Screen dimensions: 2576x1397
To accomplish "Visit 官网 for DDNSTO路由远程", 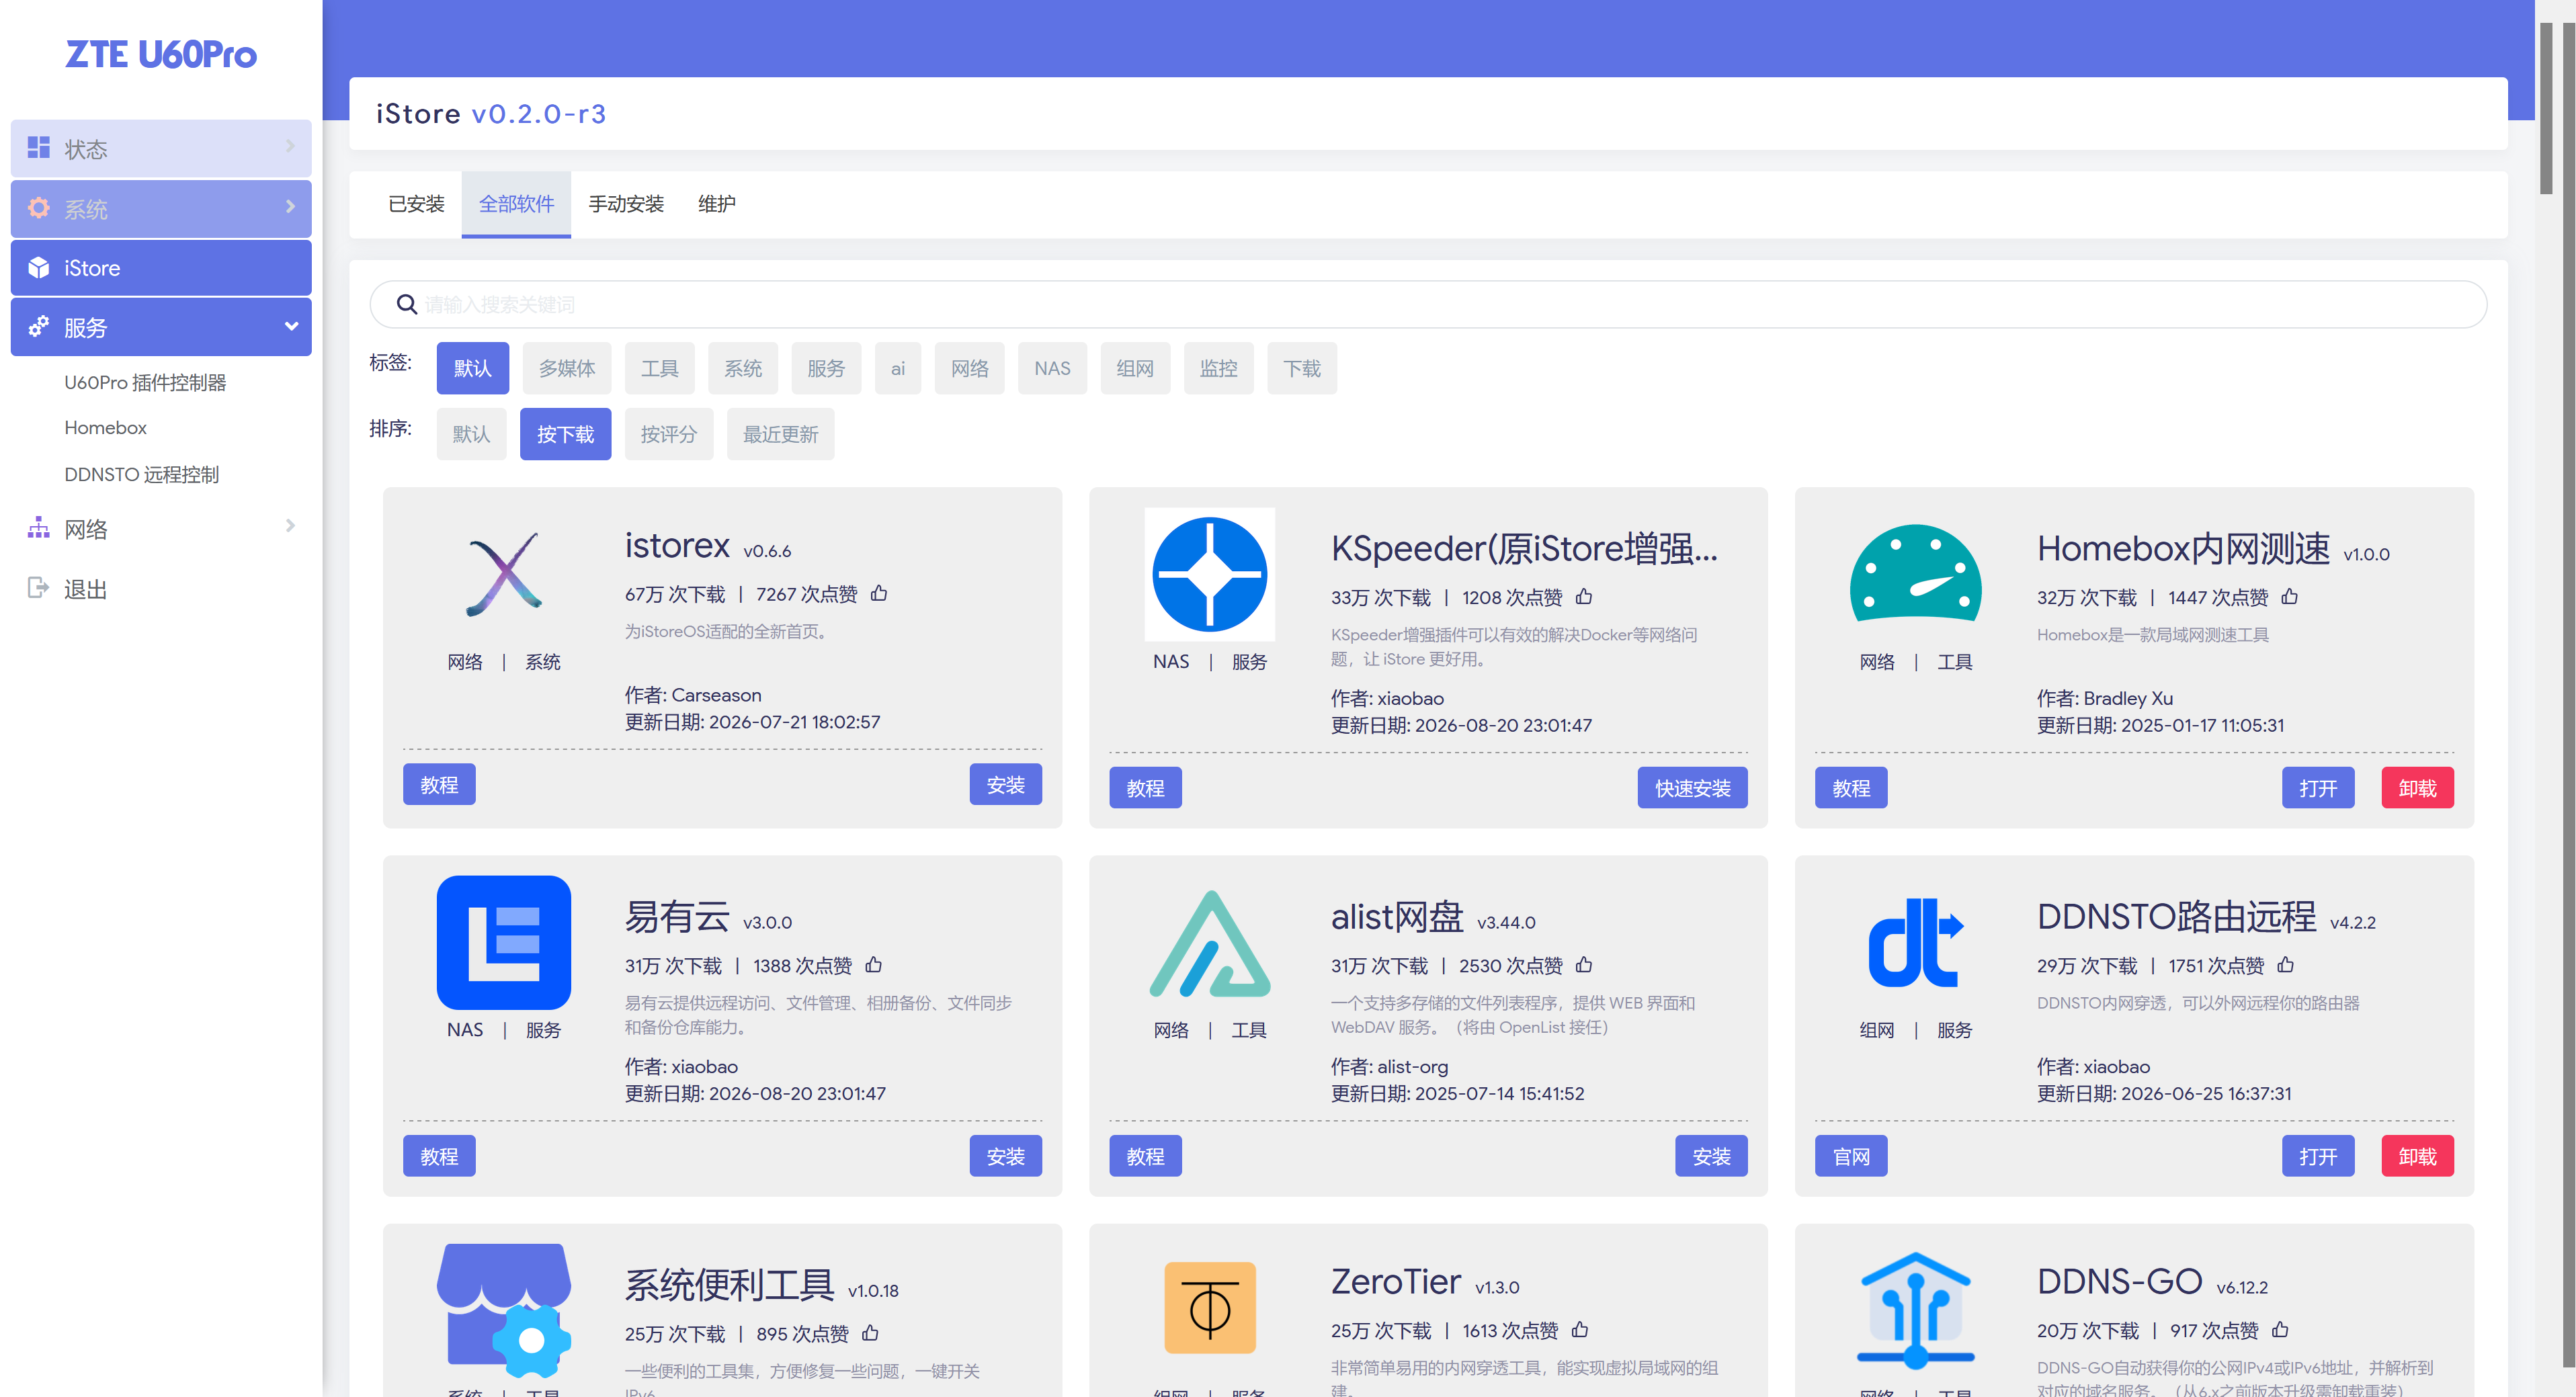I will (x=1851, y=1156).
